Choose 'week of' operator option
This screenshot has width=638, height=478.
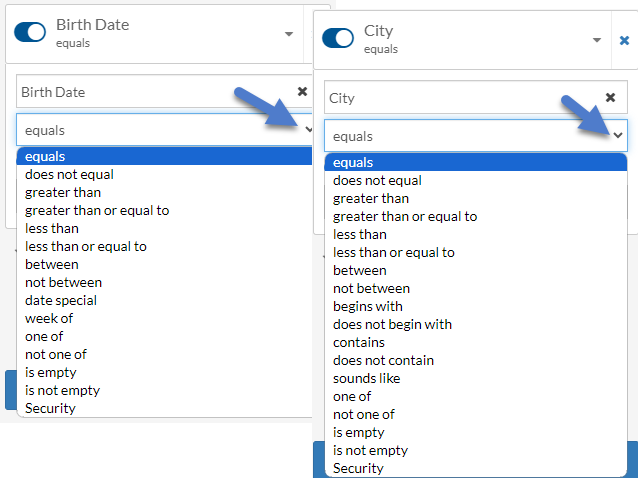tap(49, 318)
